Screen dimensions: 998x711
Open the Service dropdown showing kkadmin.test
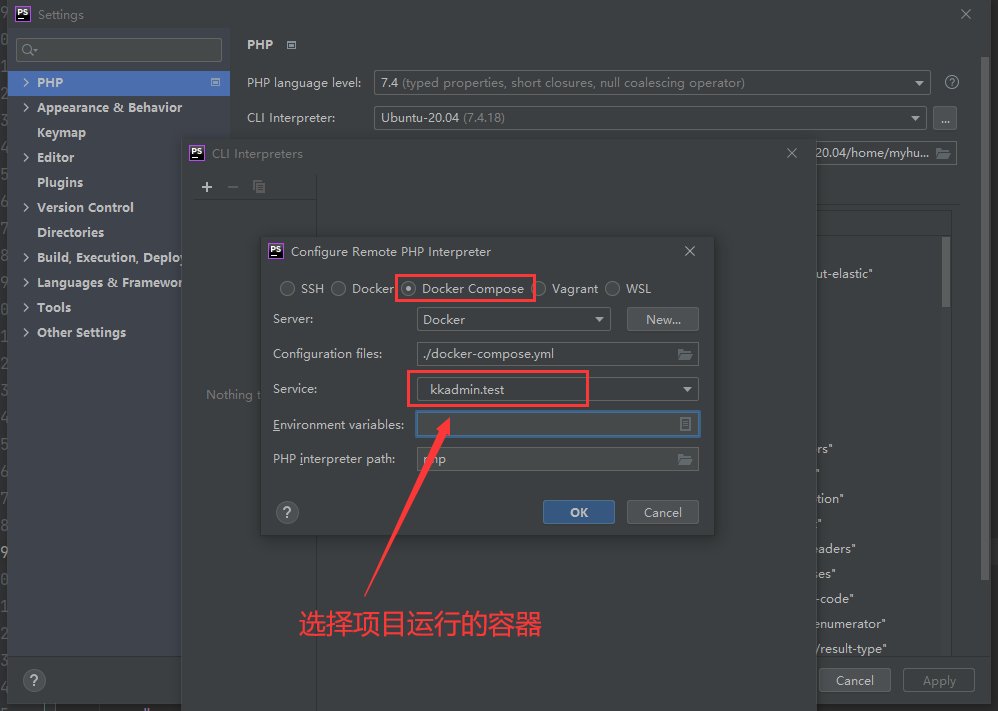coord(686,389)
